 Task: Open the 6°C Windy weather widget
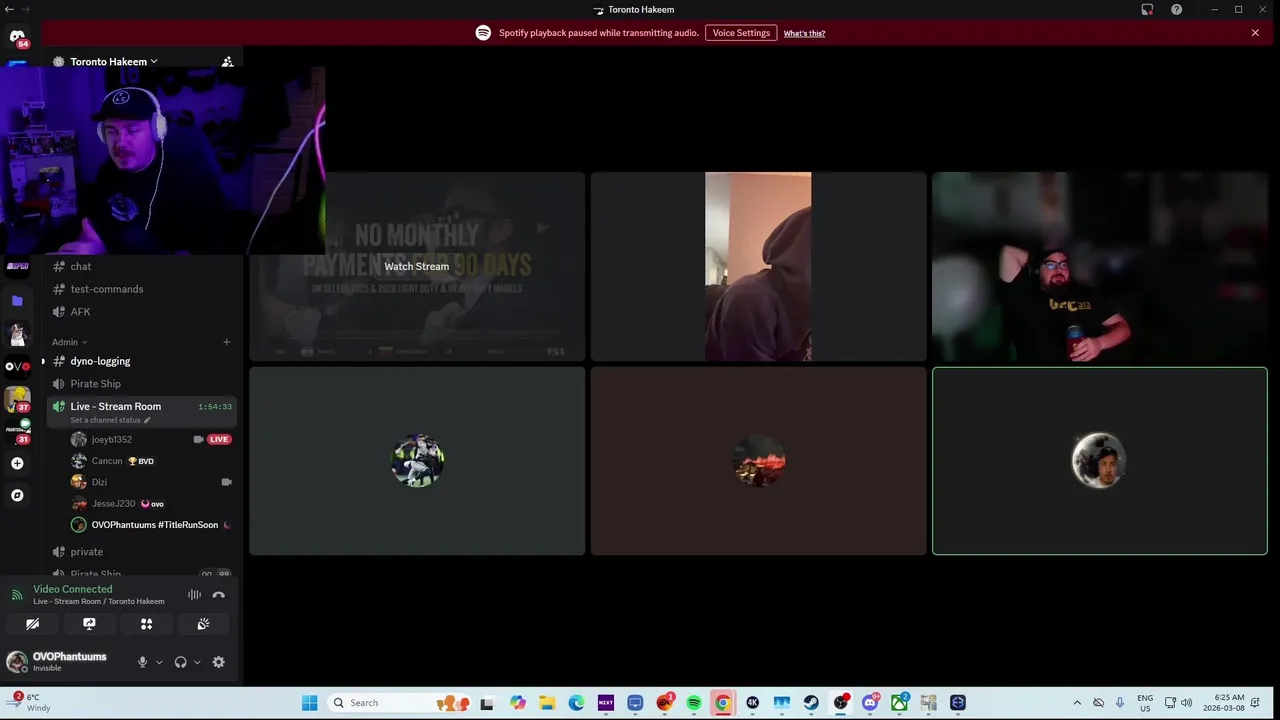click(x=32, y=703)
